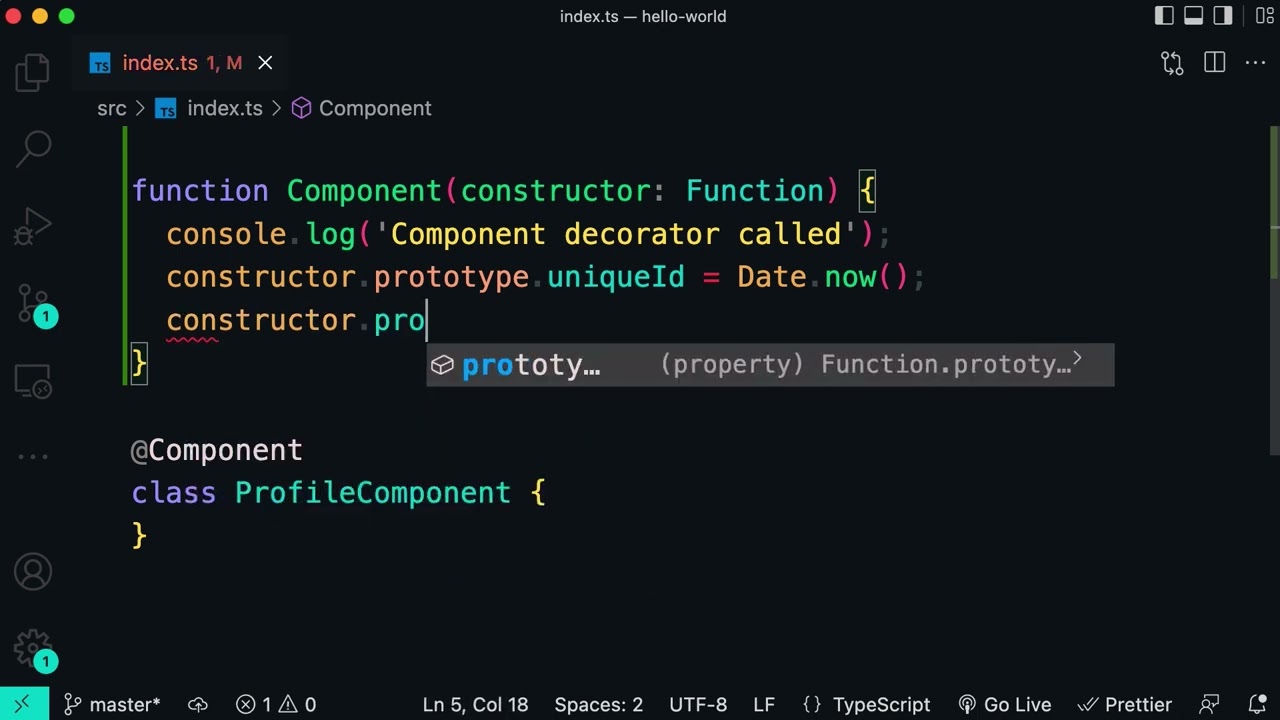1280x720 pixels.
Task: Open Manage gear icon
Action: coord(33,648)
